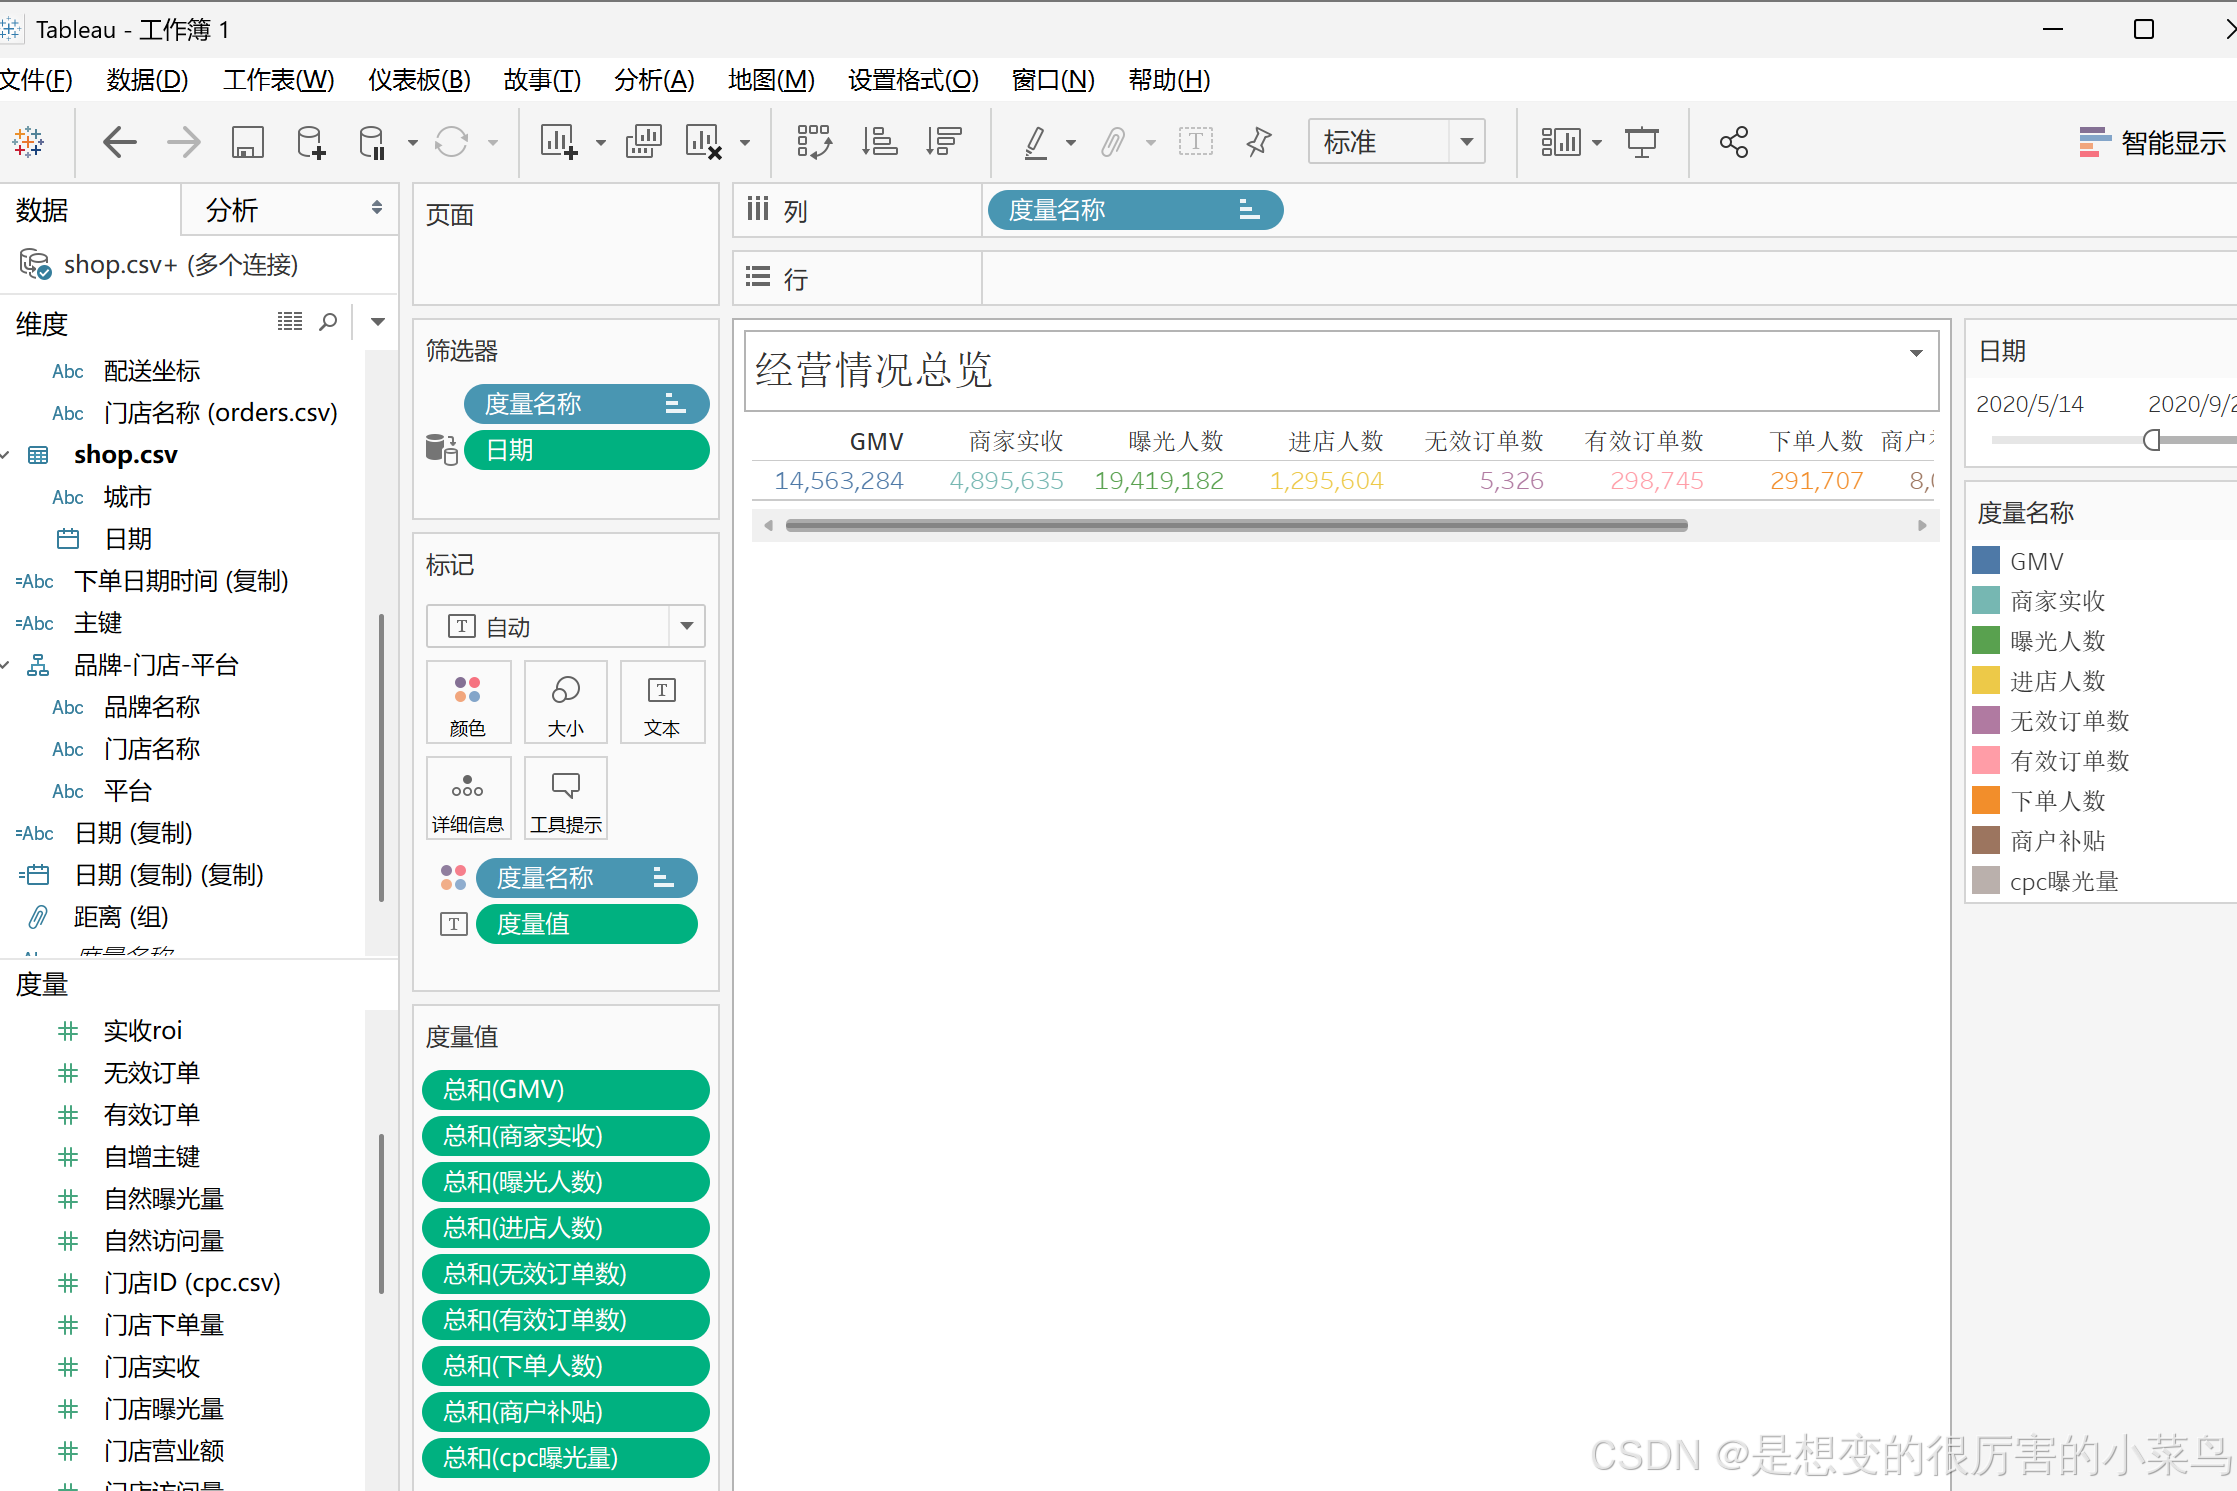Click the 总和(GMV) measure pill
The height and width of the screenshot is (1491, 2237).
click(x=565, y=1090)
